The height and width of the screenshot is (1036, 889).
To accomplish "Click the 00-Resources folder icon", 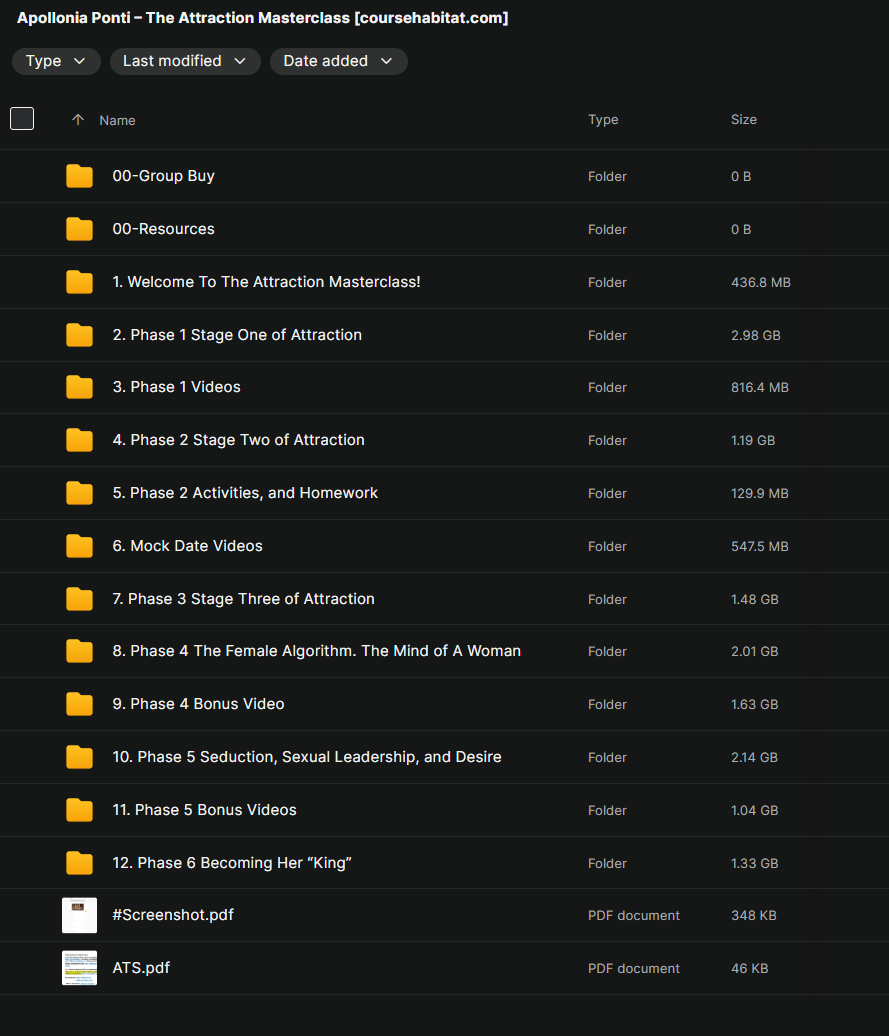I will click(x=79, y=229).
